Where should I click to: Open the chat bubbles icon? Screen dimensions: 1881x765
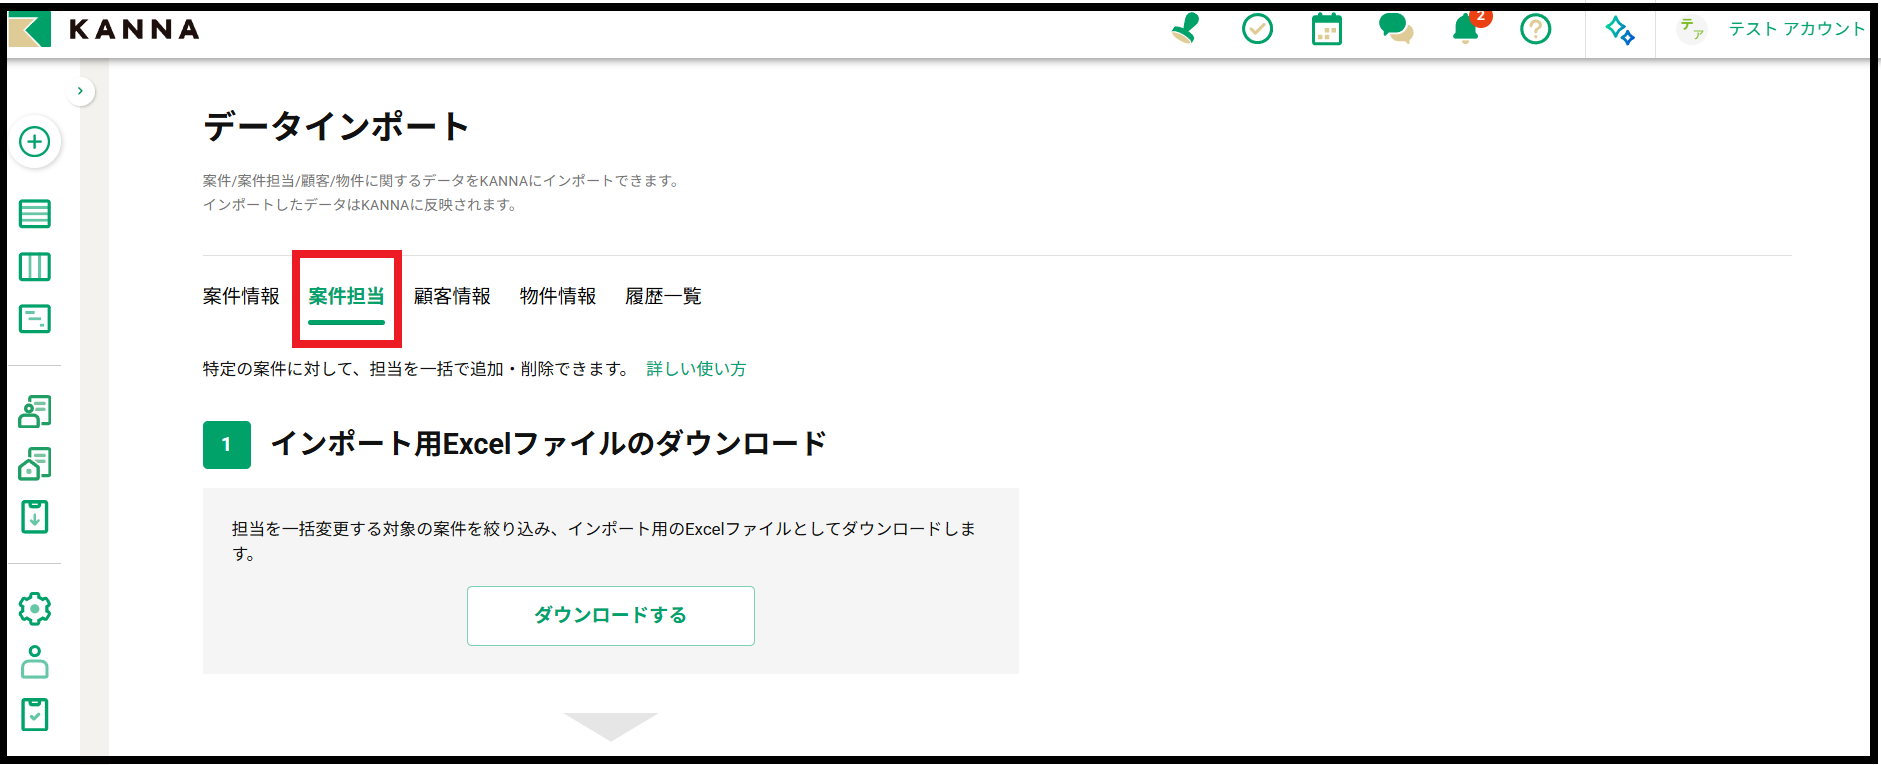(1395, 29)
